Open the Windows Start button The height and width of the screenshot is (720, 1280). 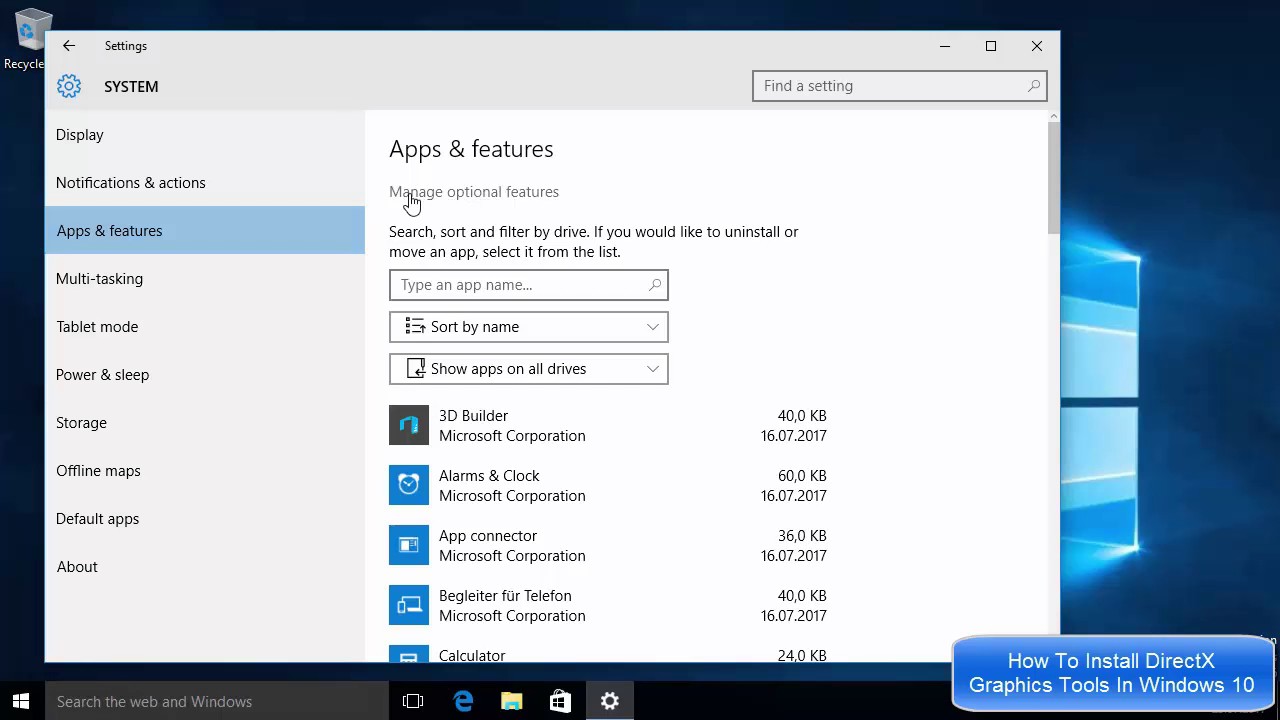click(22, 701)
